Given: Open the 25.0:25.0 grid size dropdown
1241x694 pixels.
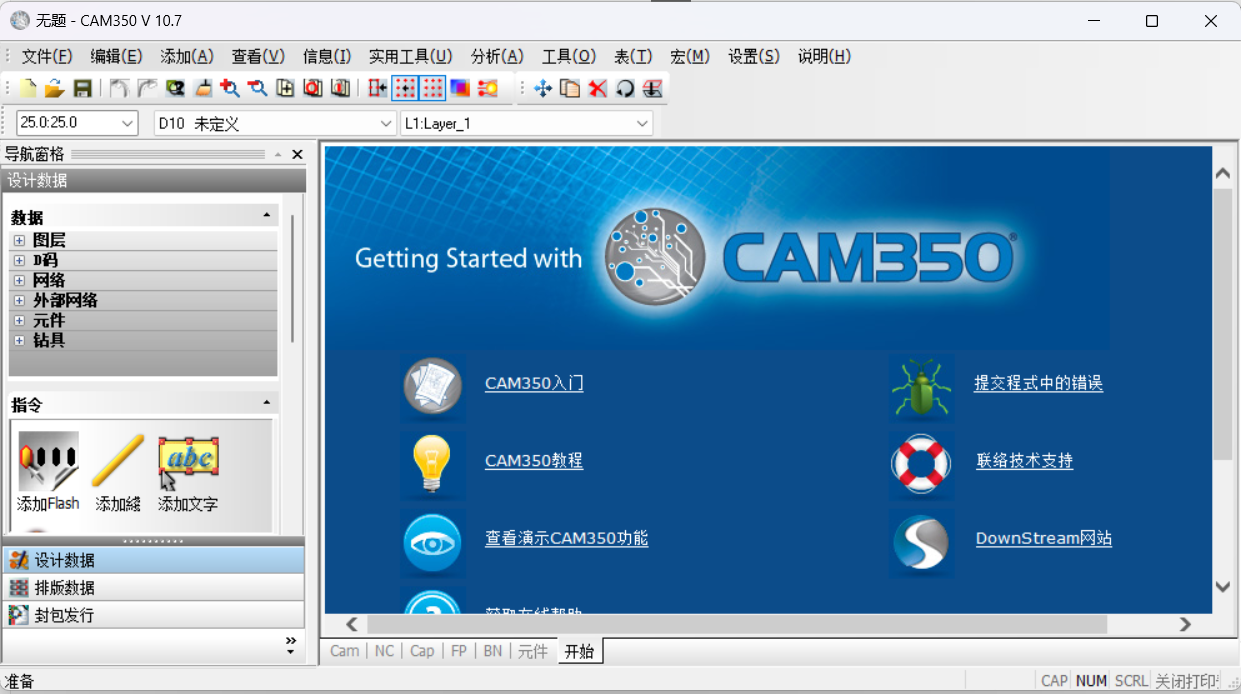Looking at the screenshot, I should click(128, 123).
